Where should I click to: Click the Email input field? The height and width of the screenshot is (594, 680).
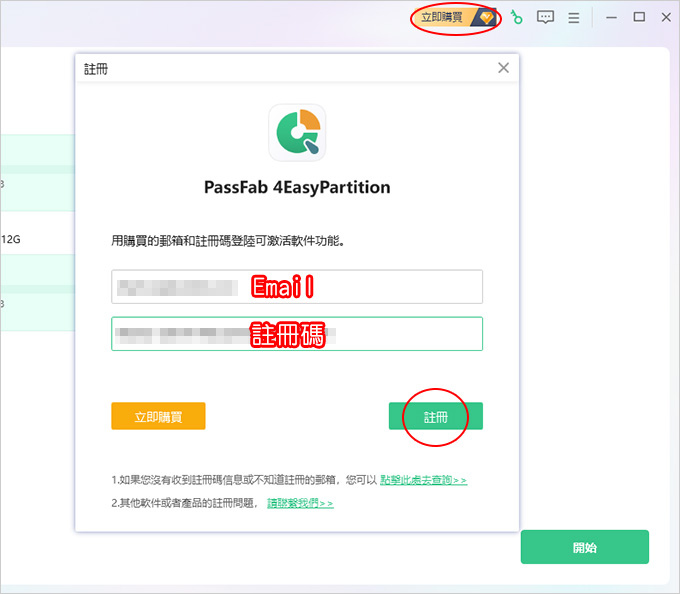(297, 287)
